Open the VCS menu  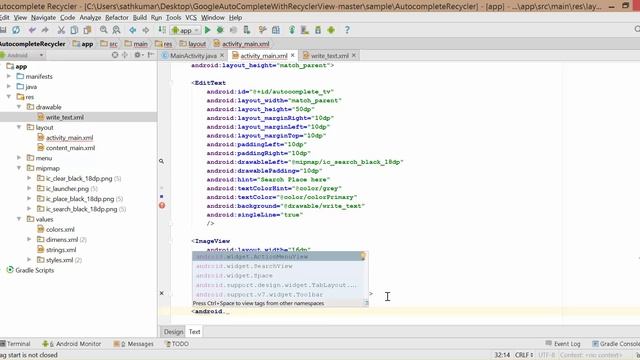coord(191,18)
